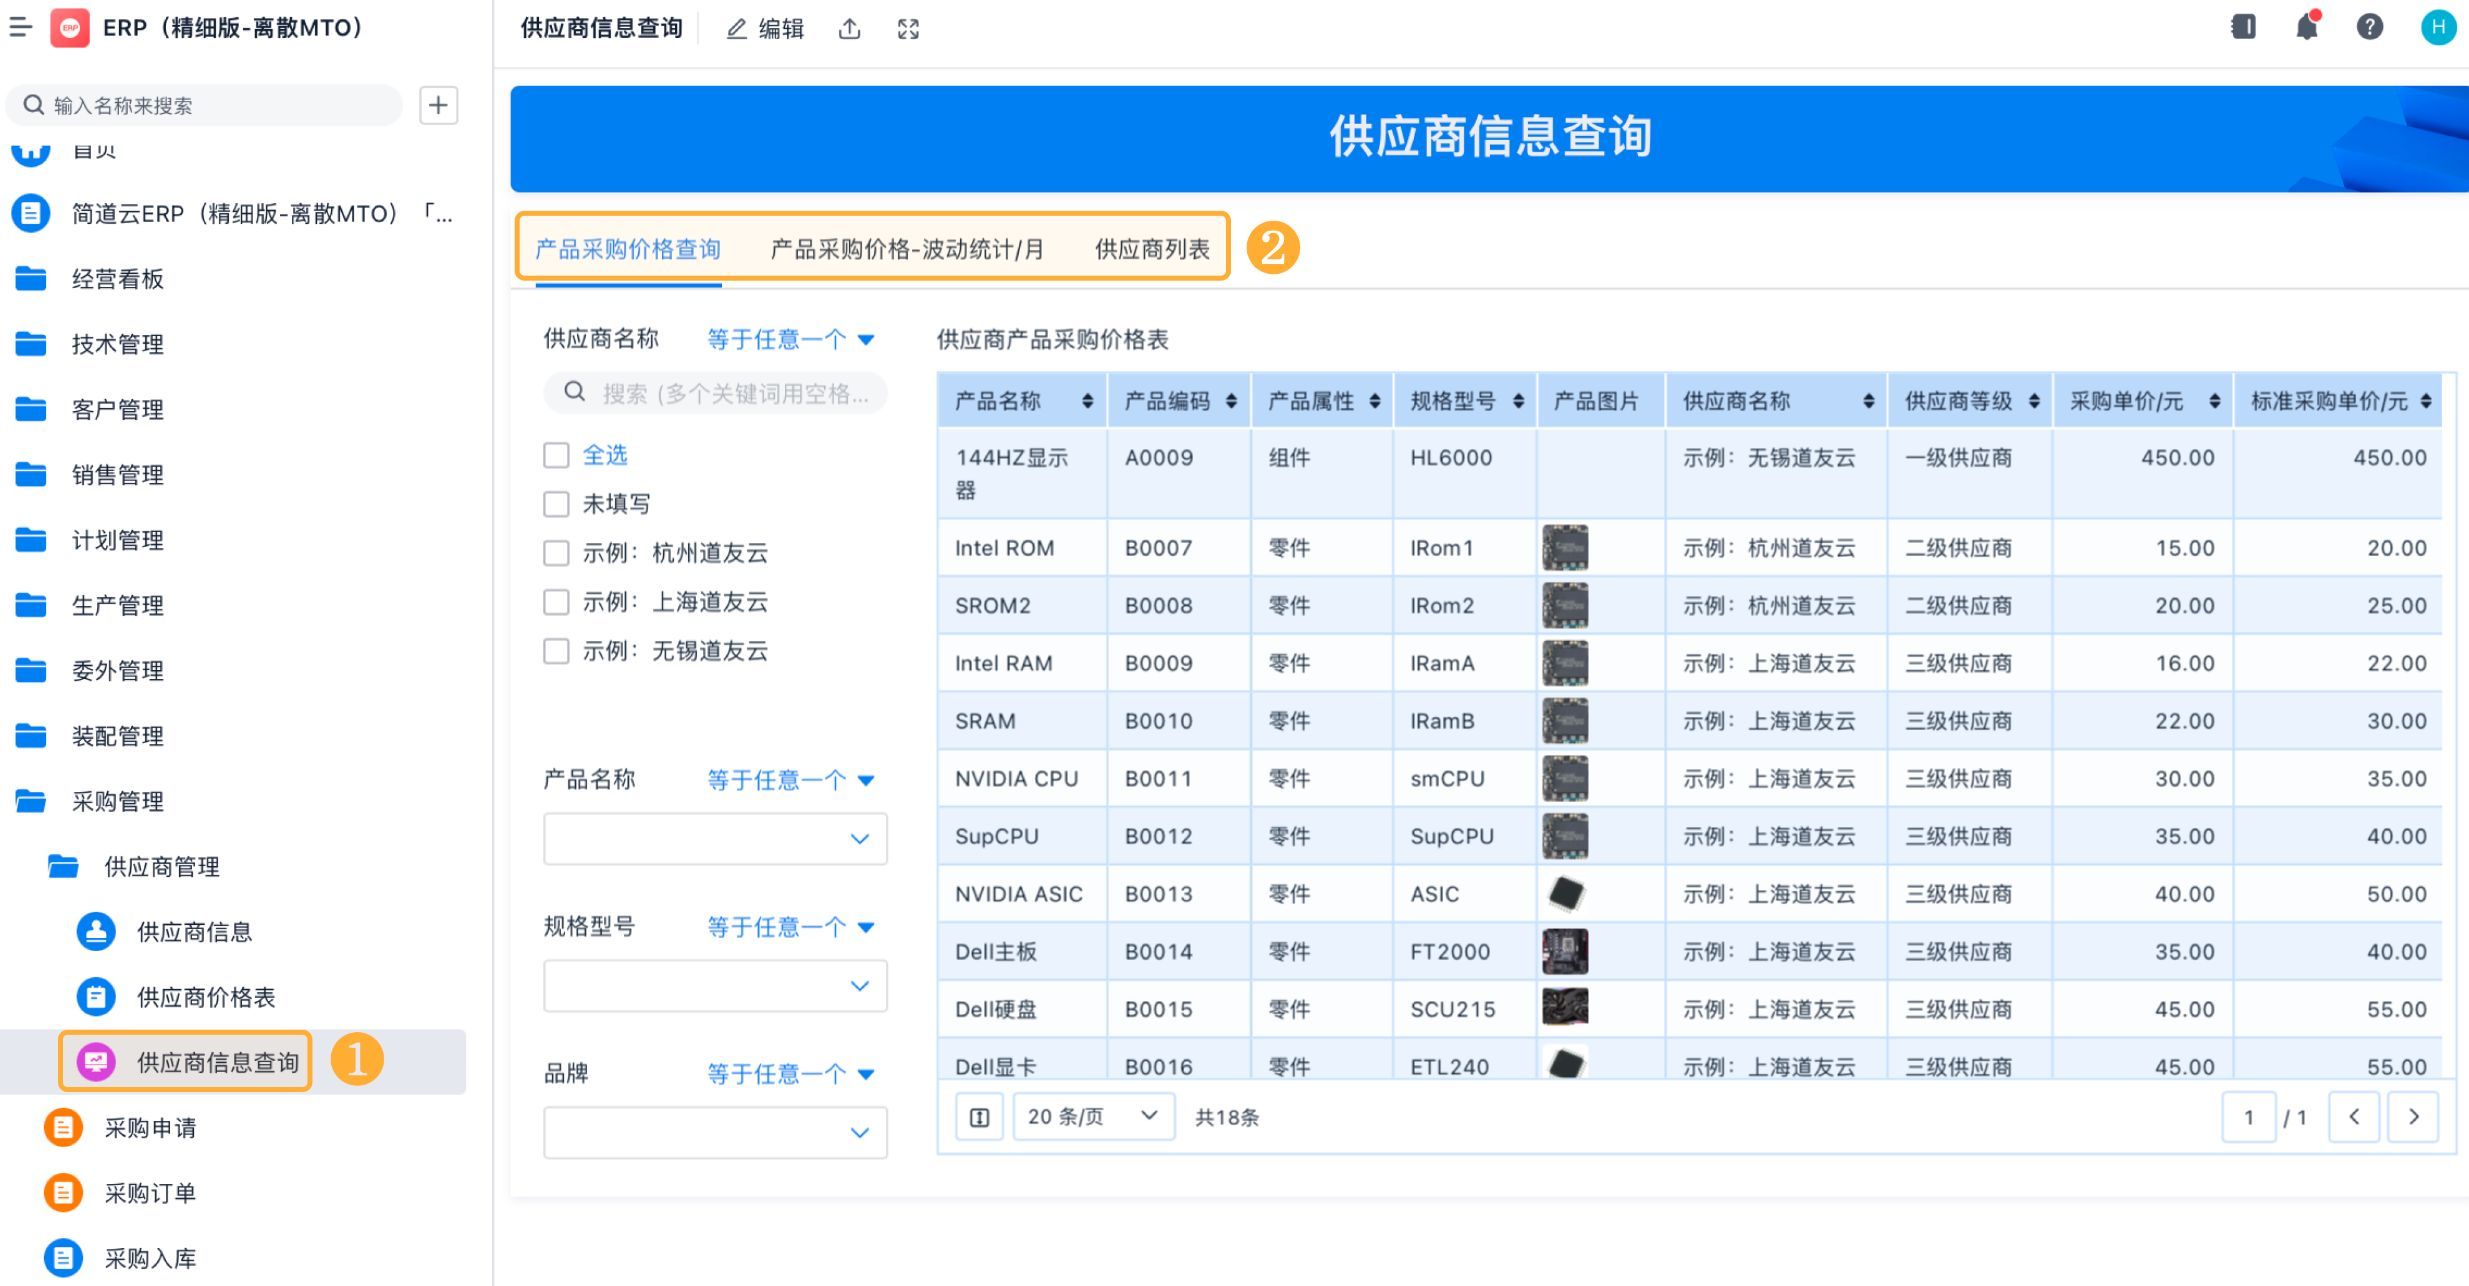
Task: Open the Intel ROM product image thumbnail
Action: pyautogui.click(x=1565, y=548)
